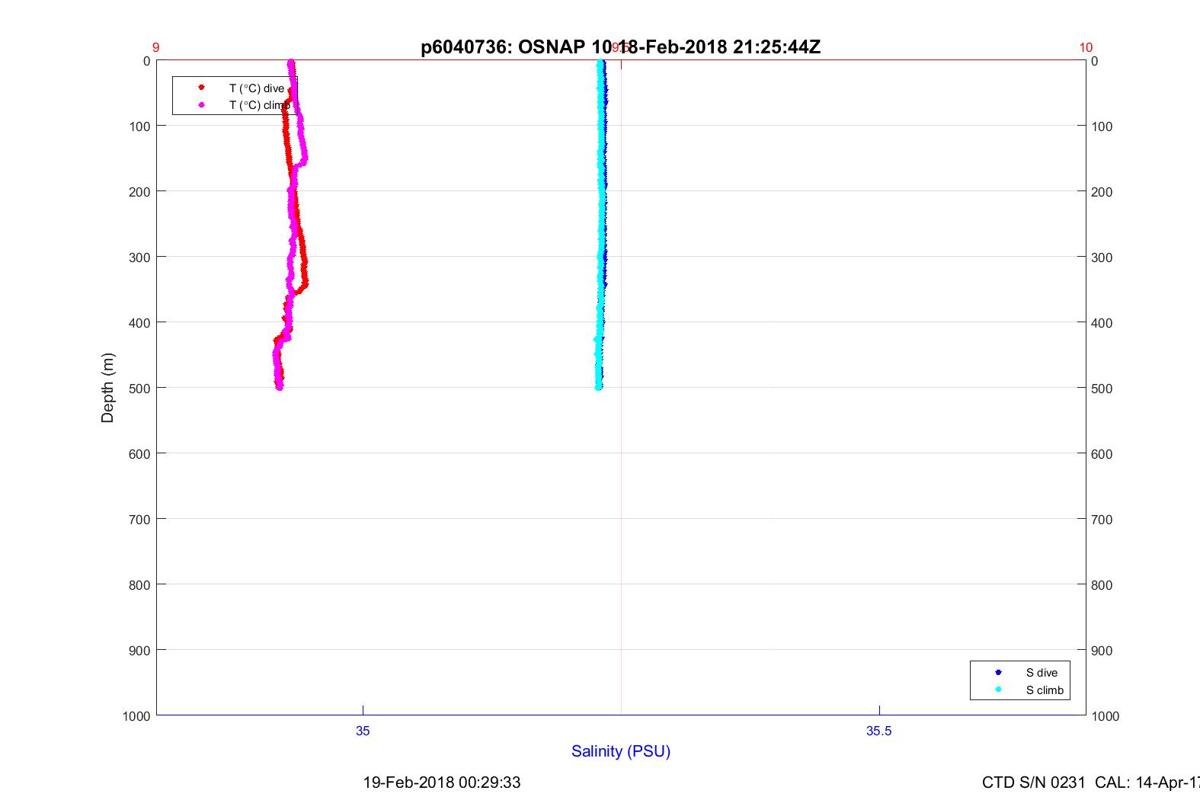The width and height of the screenshot is (1200, 804).
Task: Select the 'T (°C) climb' legend label
Action: pyautogui.click(x=260, y=104)
